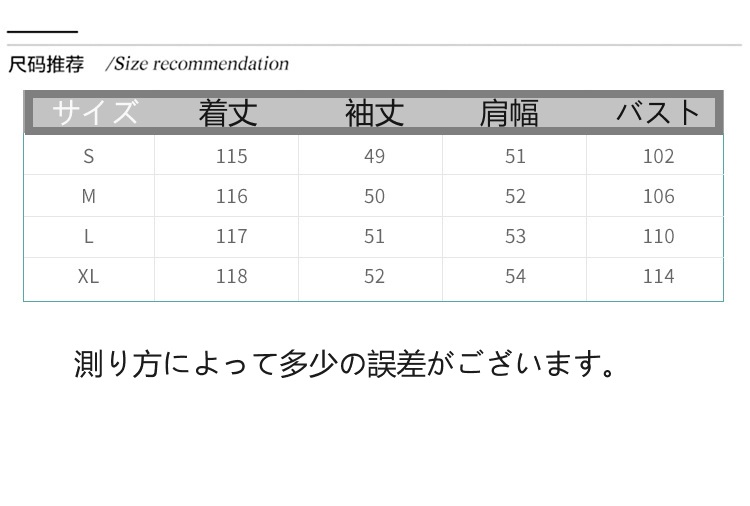Click the L size row label
Image resolution: width=750 pixels, height=506 pixels.
[89, 236]
